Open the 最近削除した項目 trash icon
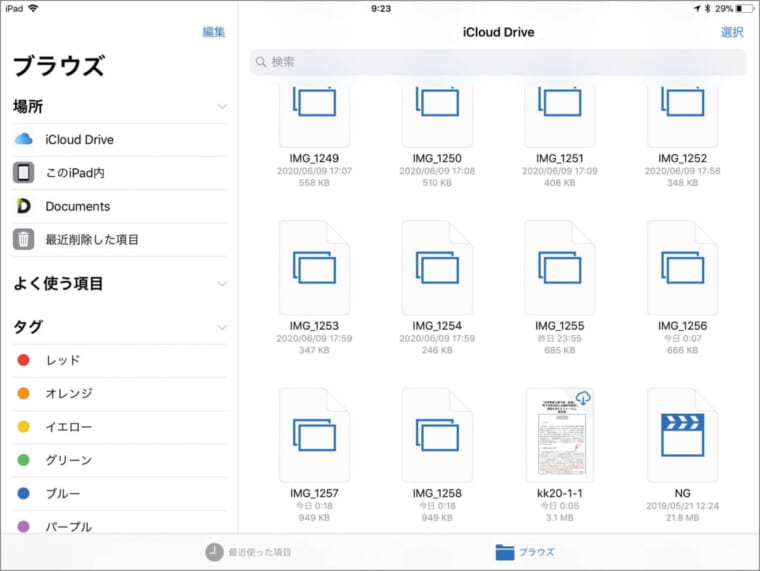760x571 pixels. tap(24, 240)
